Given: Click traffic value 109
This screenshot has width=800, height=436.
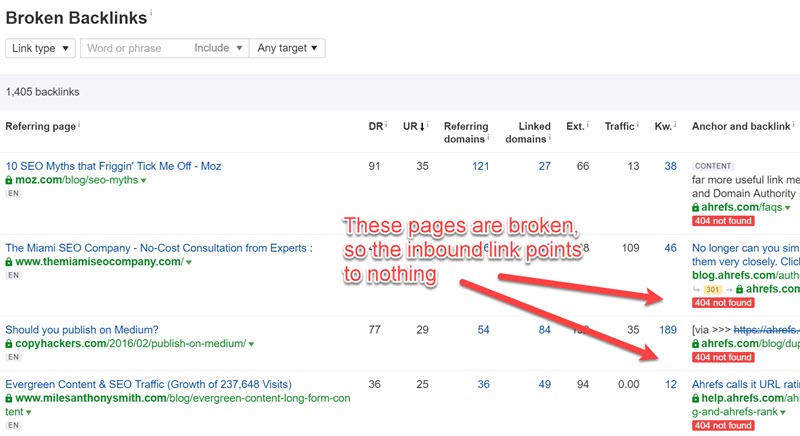Looking at the screenshot, I should pos(630,248).
